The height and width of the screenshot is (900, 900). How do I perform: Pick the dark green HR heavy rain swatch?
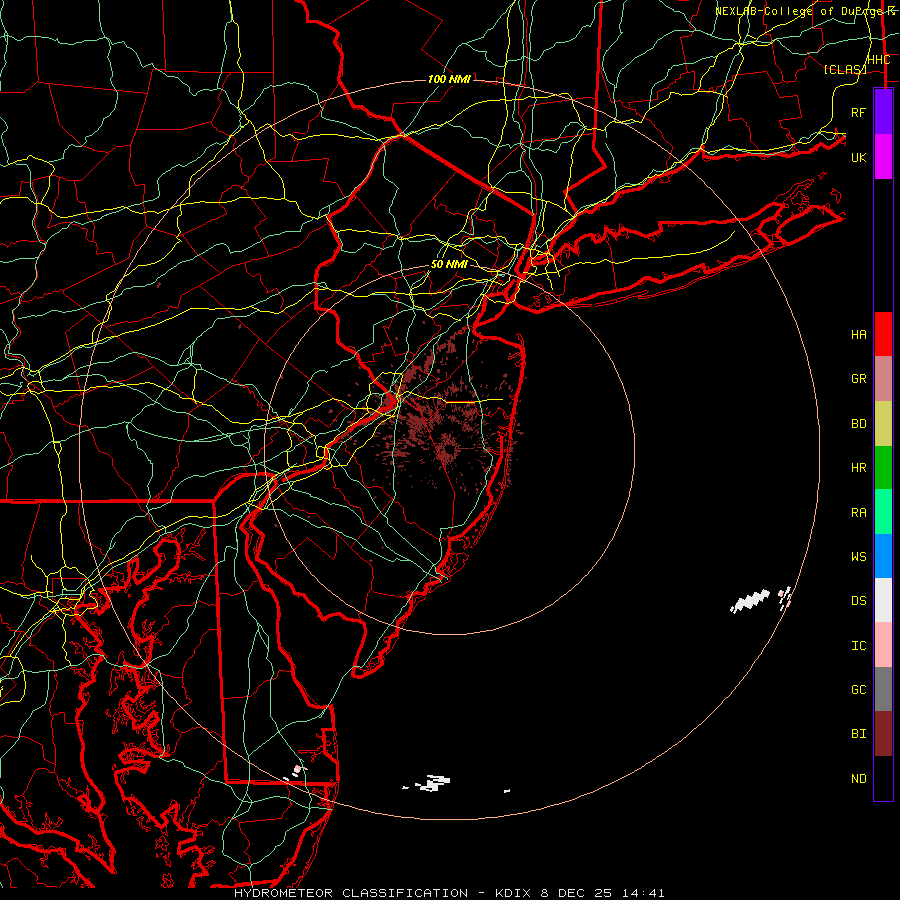coord(883,467)
